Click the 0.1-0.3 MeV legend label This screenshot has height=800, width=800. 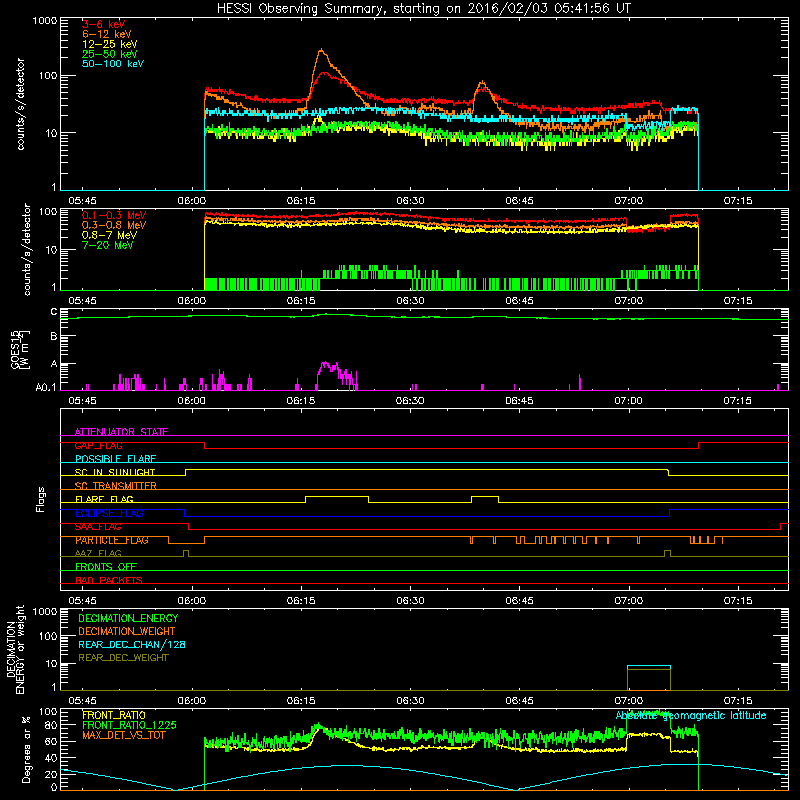(x=114, y=216)
